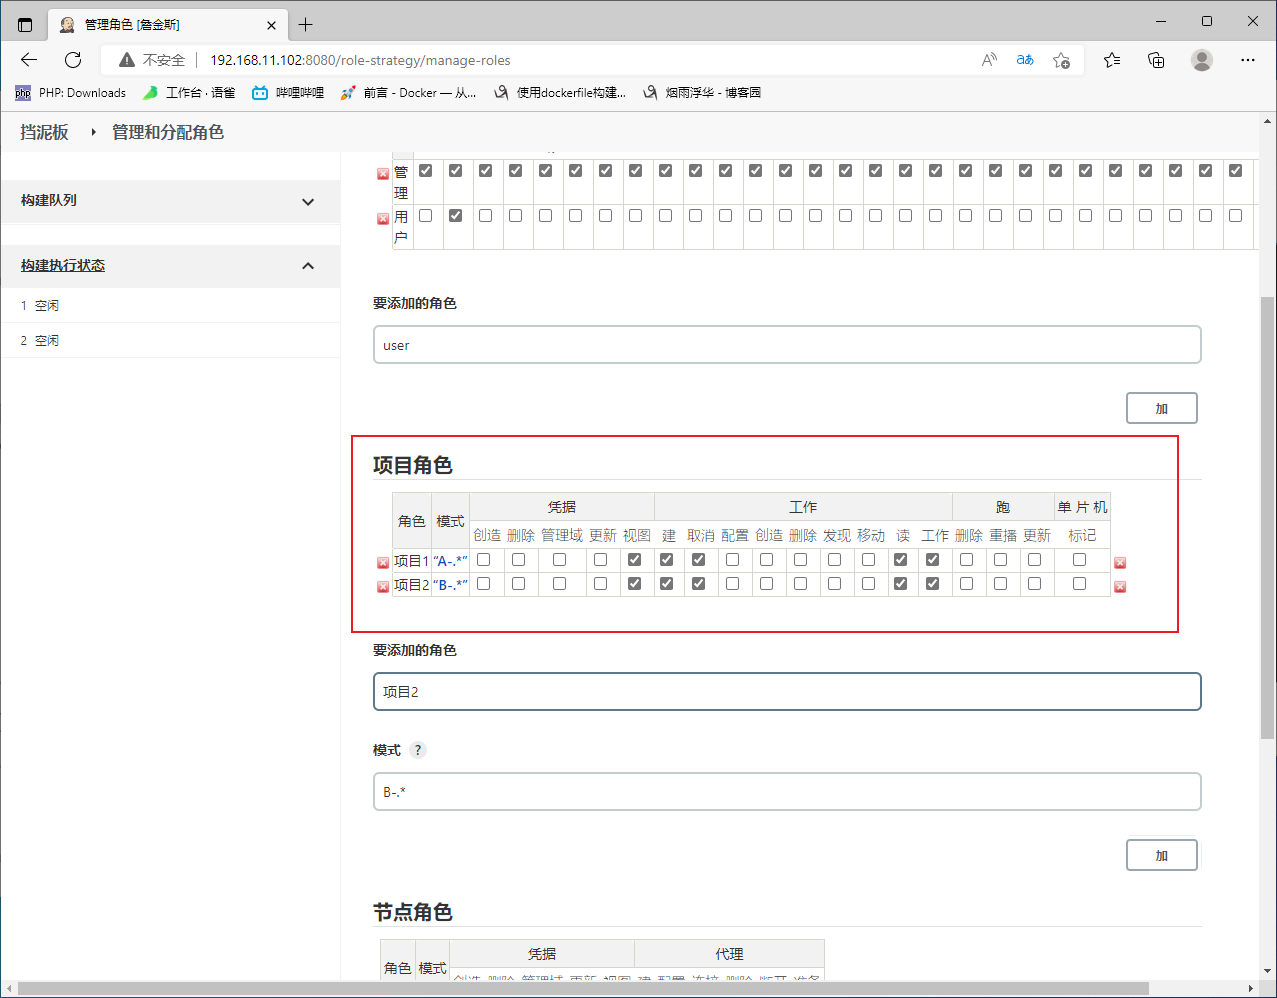
Task: Enable 工作 移动 permission for 项目2
Action: pos(869,583)
